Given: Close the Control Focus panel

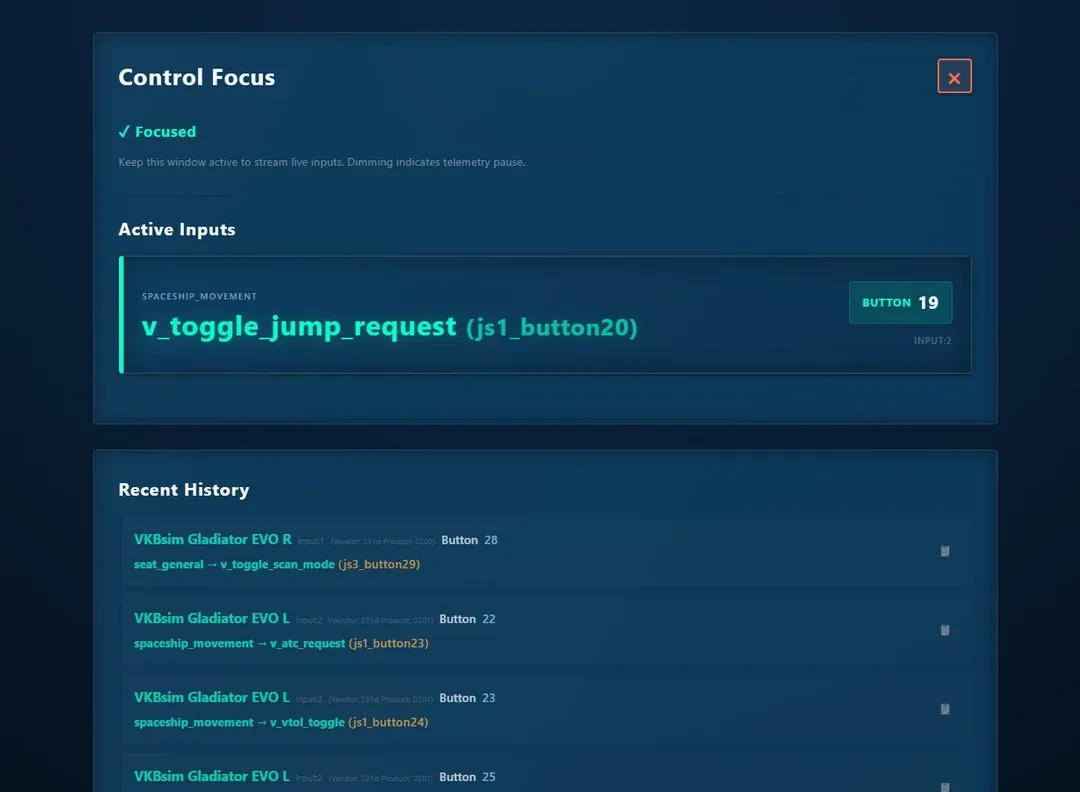Looking at the screenshot, I should pos(954,76).
